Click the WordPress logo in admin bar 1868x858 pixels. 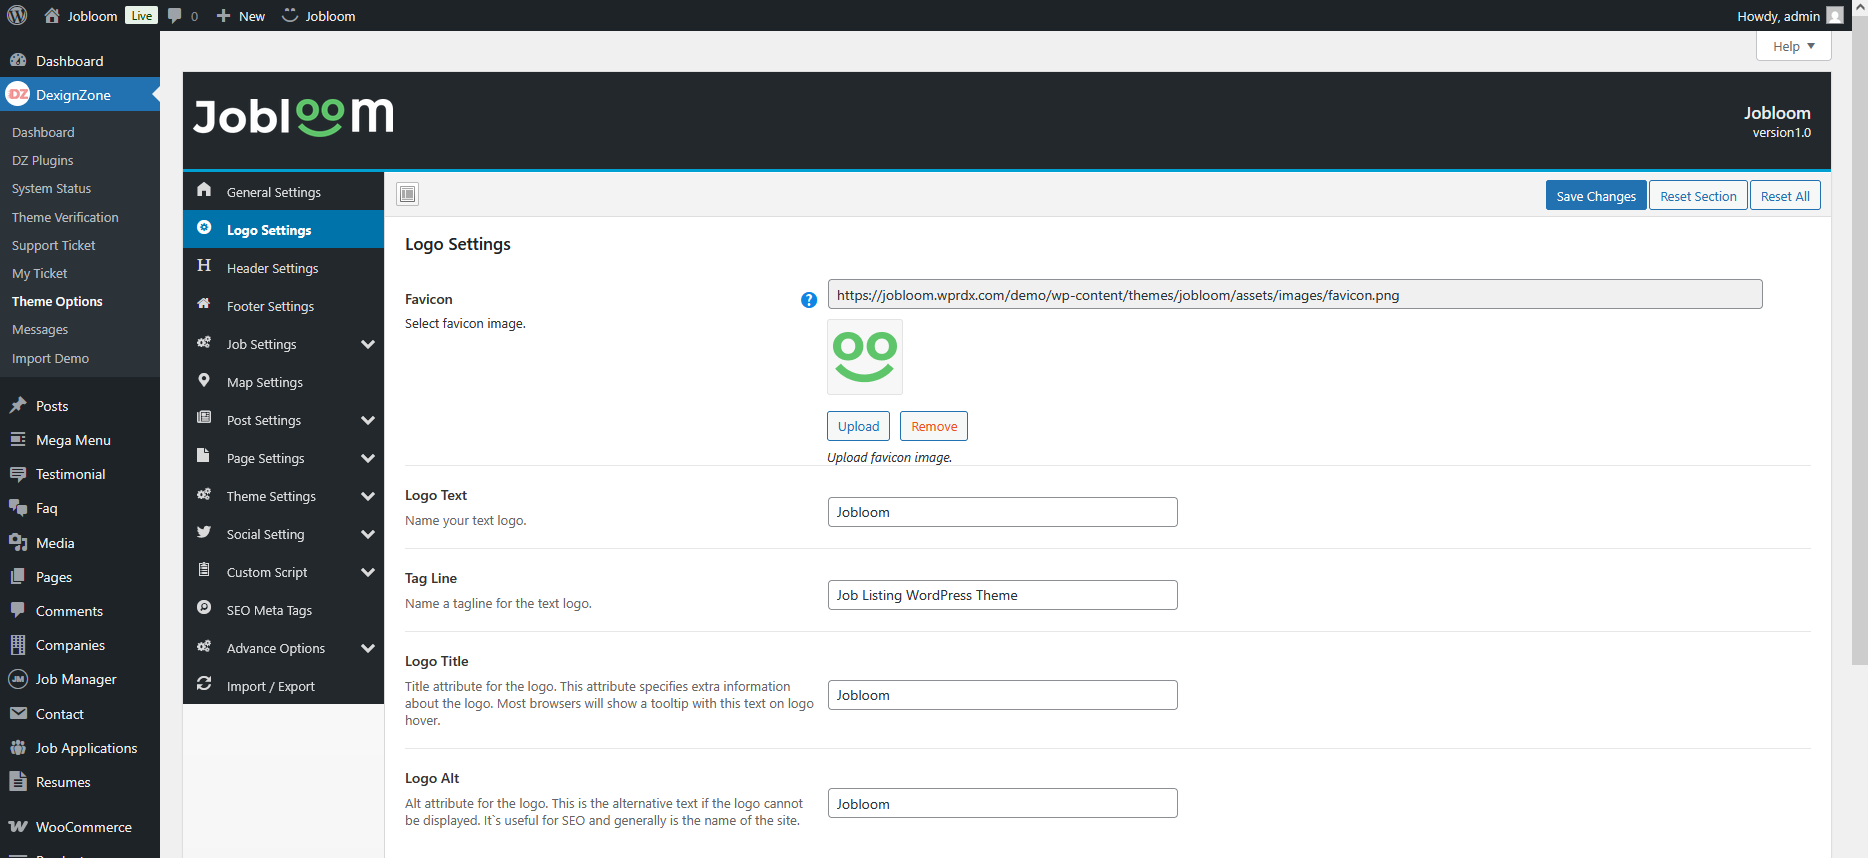(17, 16)
